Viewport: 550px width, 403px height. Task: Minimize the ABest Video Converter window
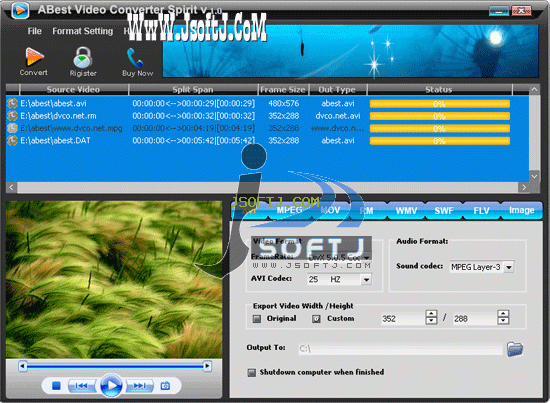point(499,11)
